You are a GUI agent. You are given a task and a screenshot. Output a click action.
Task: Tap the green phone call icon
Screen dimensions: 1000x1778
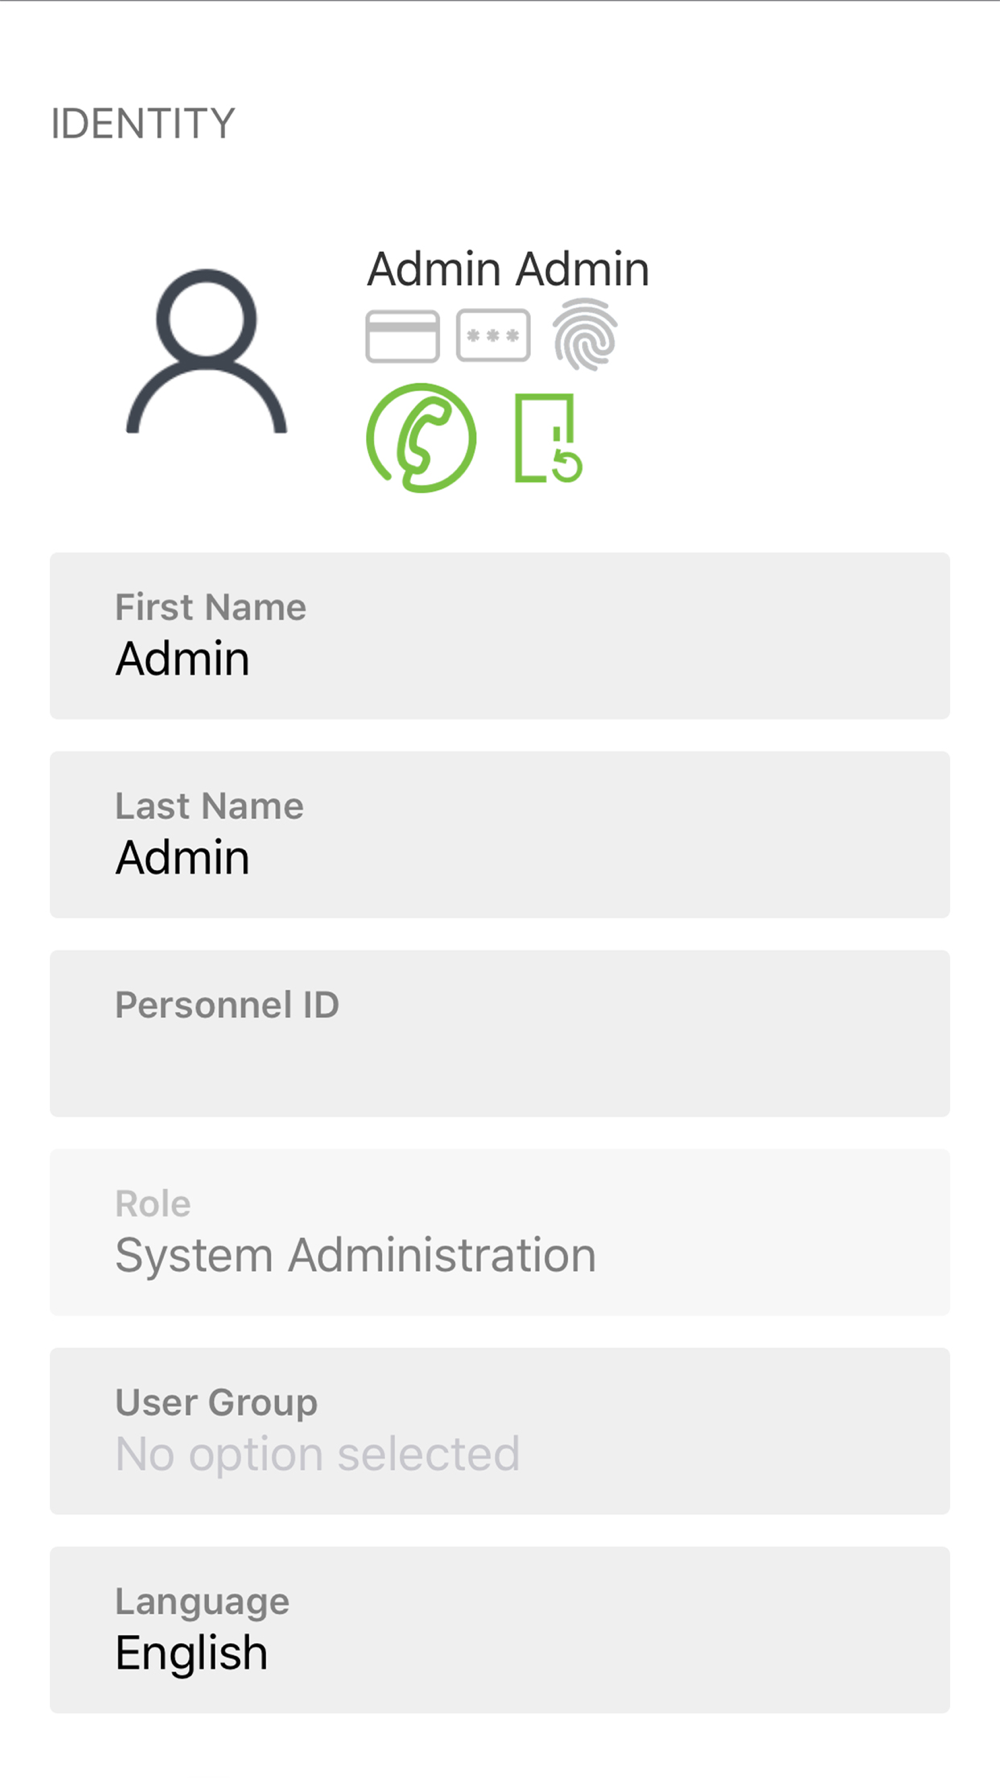click(x=421, y=438)
